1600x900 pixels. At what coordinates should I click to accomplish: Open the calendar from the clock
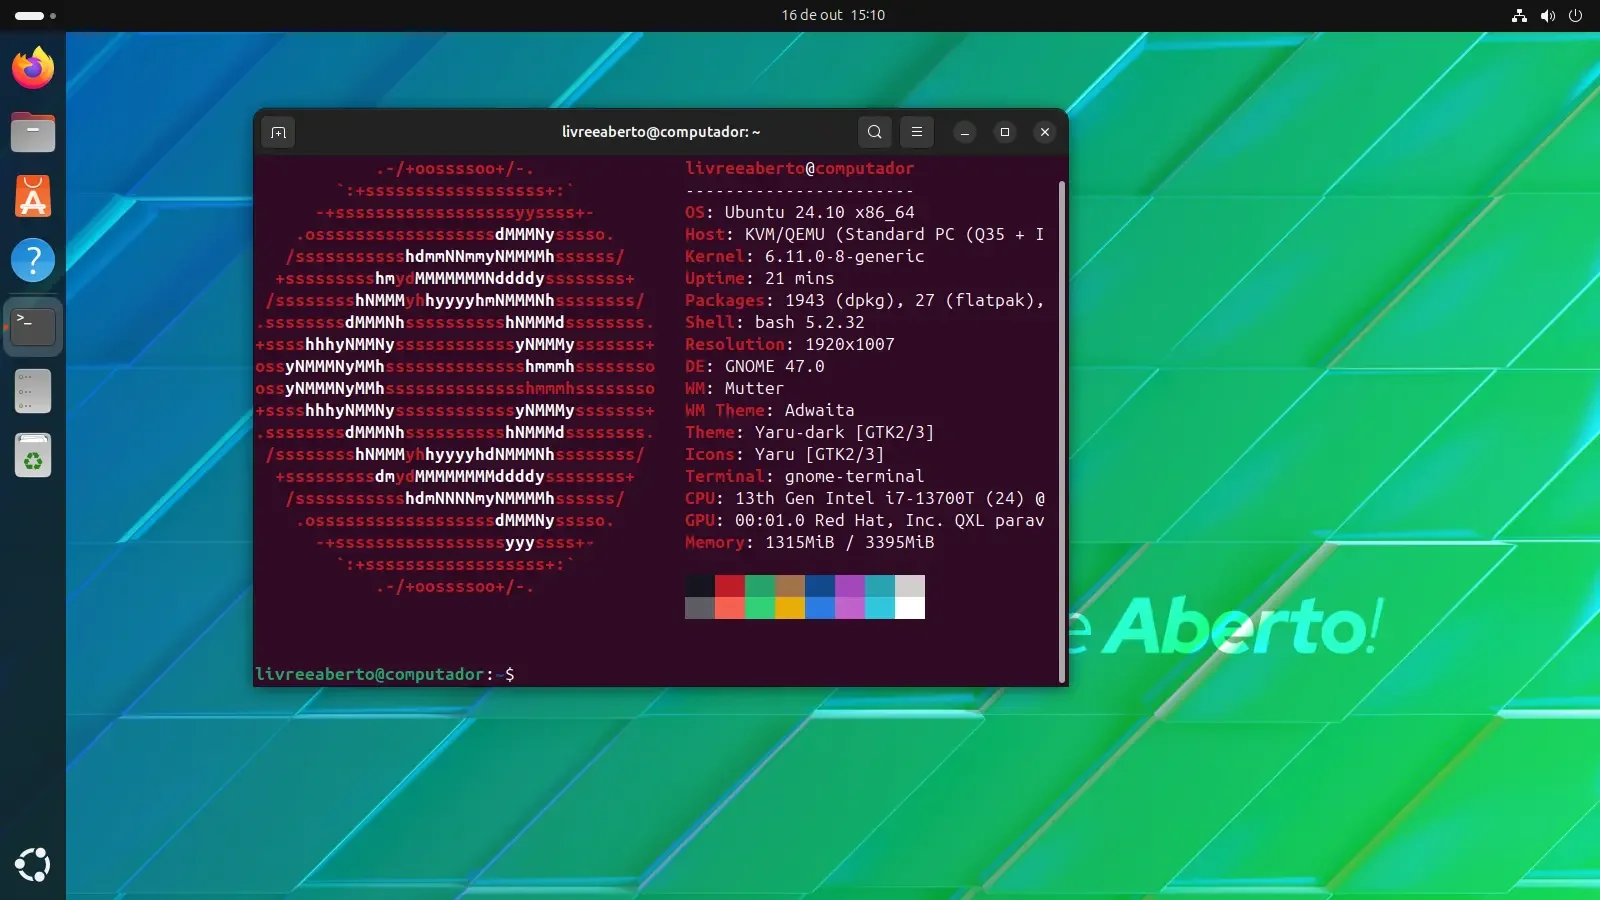pos(833,15)
